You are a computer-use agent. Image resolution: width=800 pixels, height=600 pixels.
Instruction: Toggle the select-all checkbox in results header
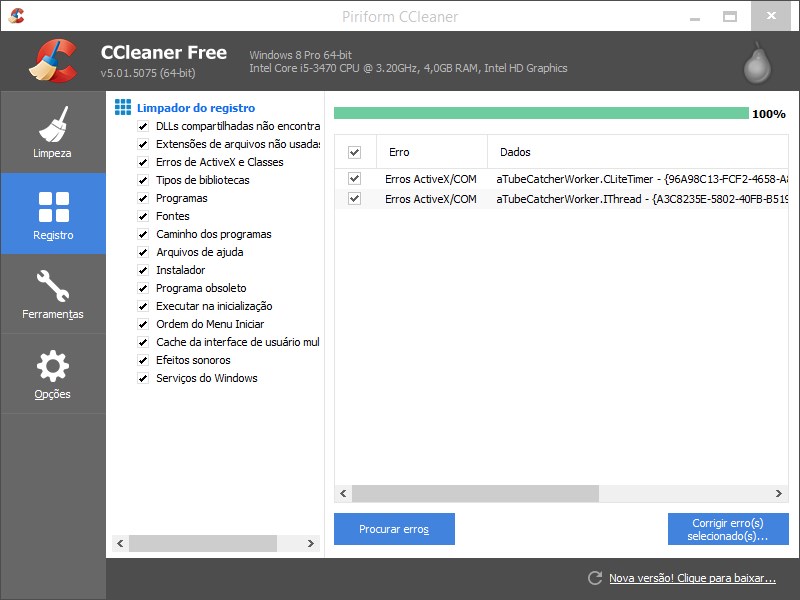(x=354, y=152)
